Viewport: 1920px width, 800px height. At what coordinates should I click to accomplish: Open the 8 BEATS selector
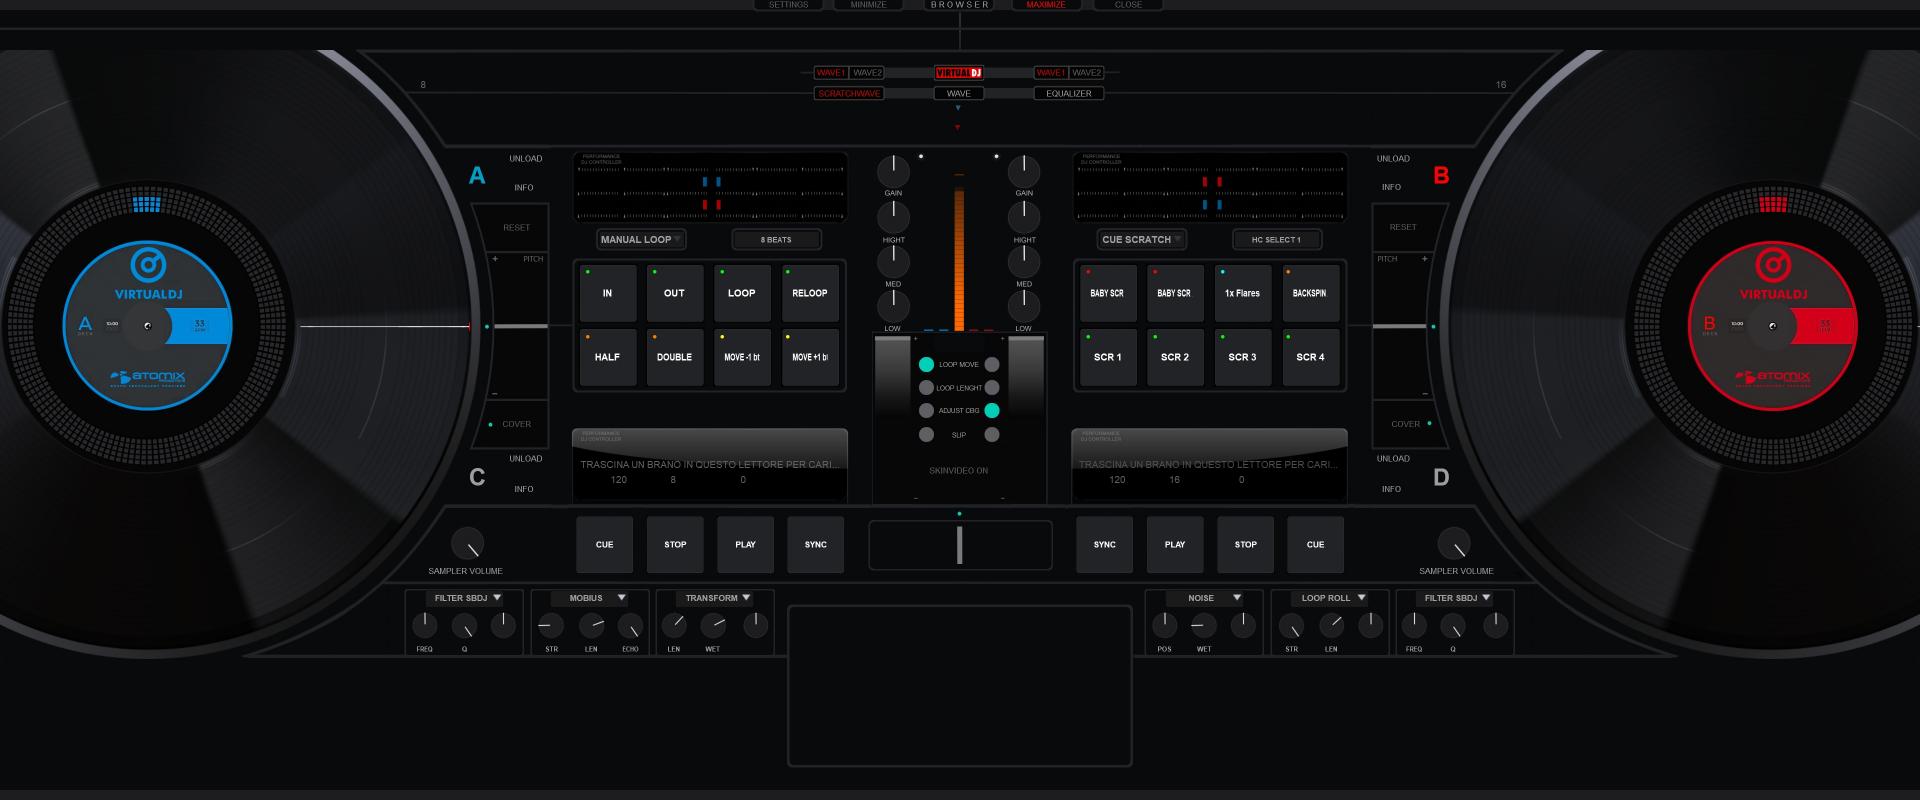tap(776, 240)
